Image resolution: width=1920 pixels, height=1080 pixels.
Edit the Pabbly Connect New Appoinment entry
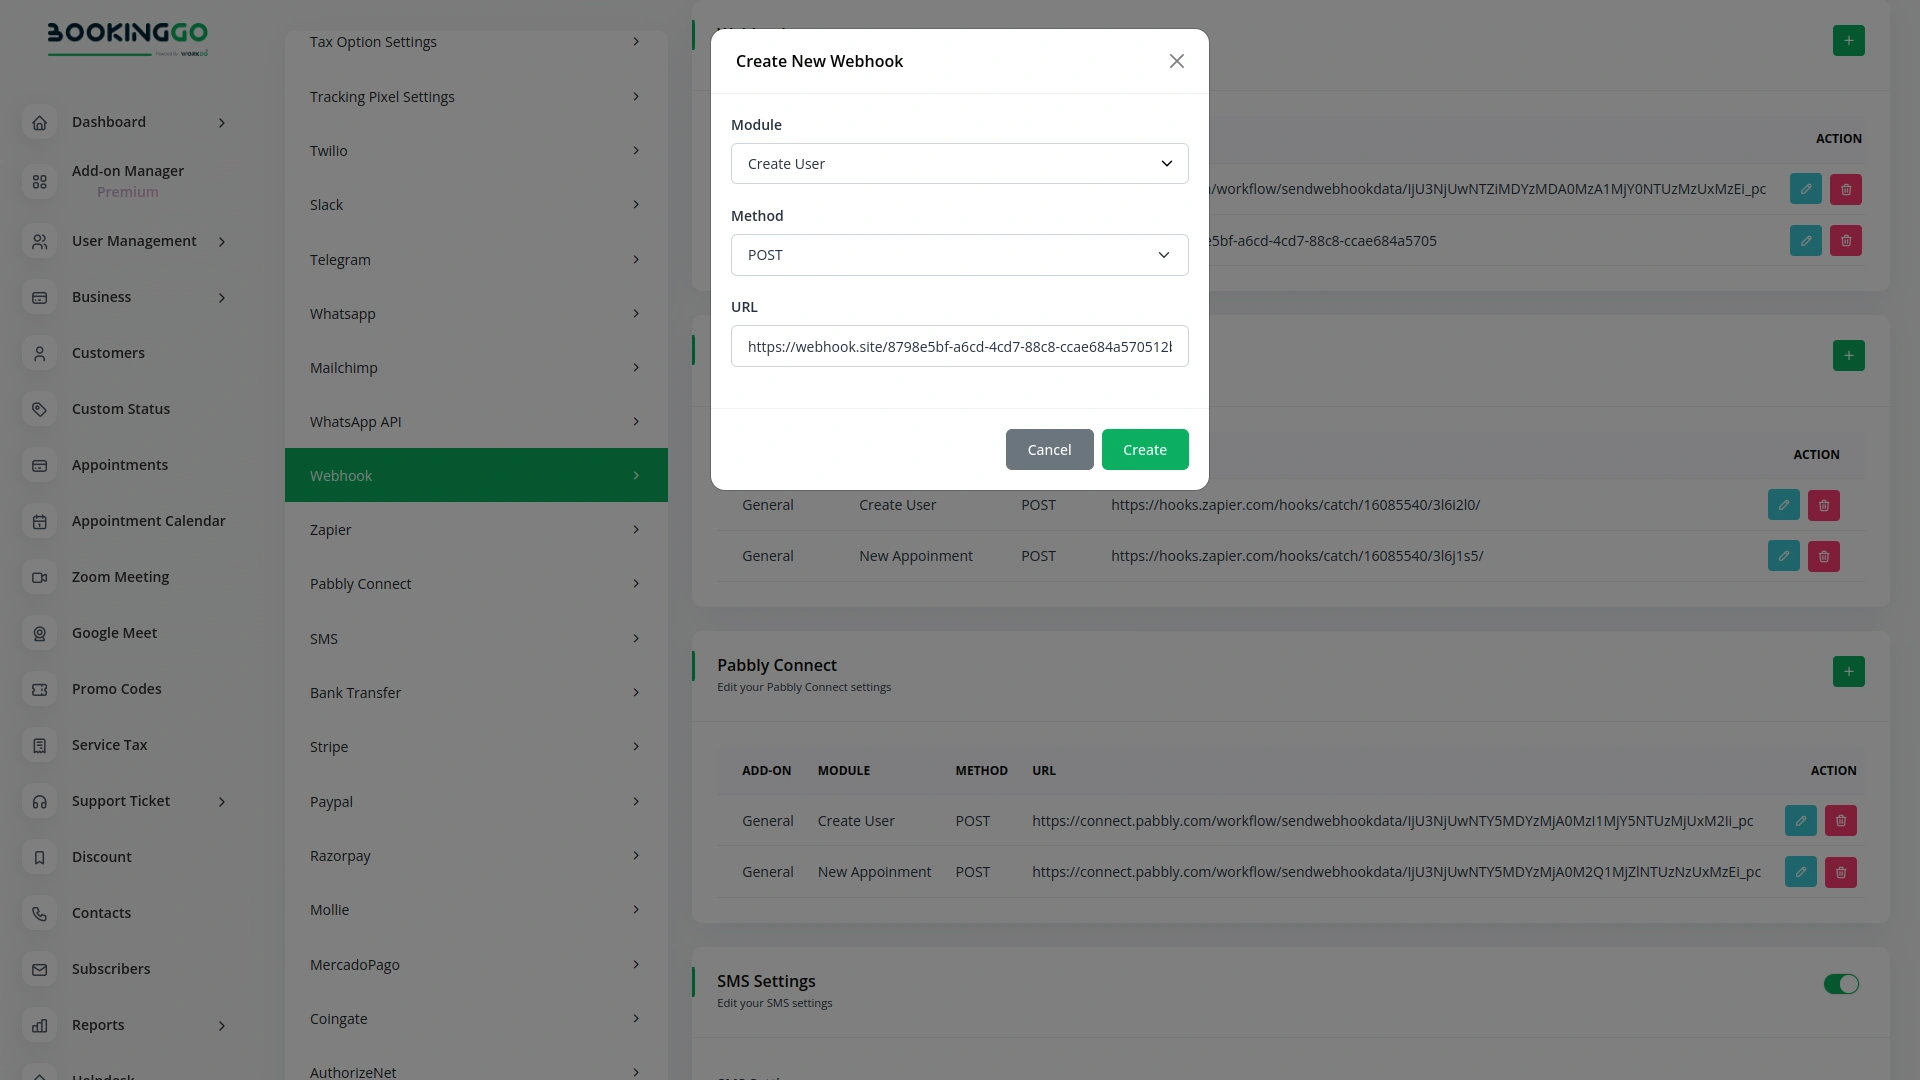[1800, 871]
